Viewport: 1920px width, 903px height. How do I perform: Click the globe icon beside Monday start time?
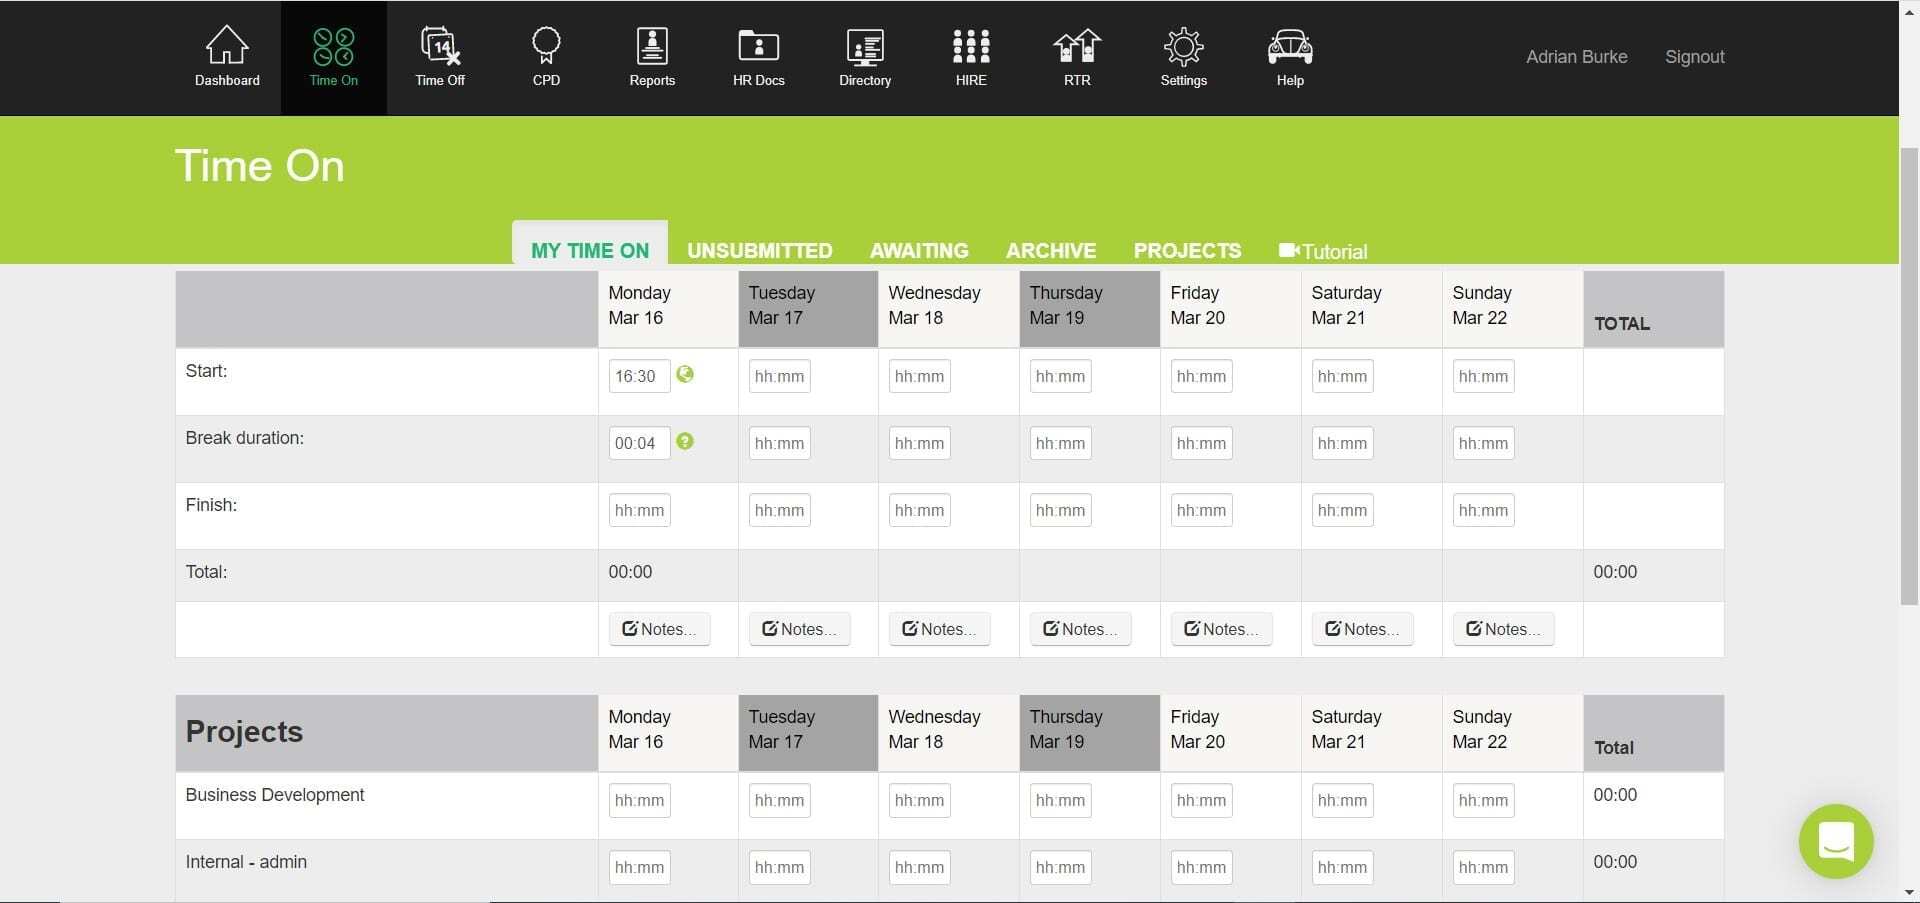[685, 374]
